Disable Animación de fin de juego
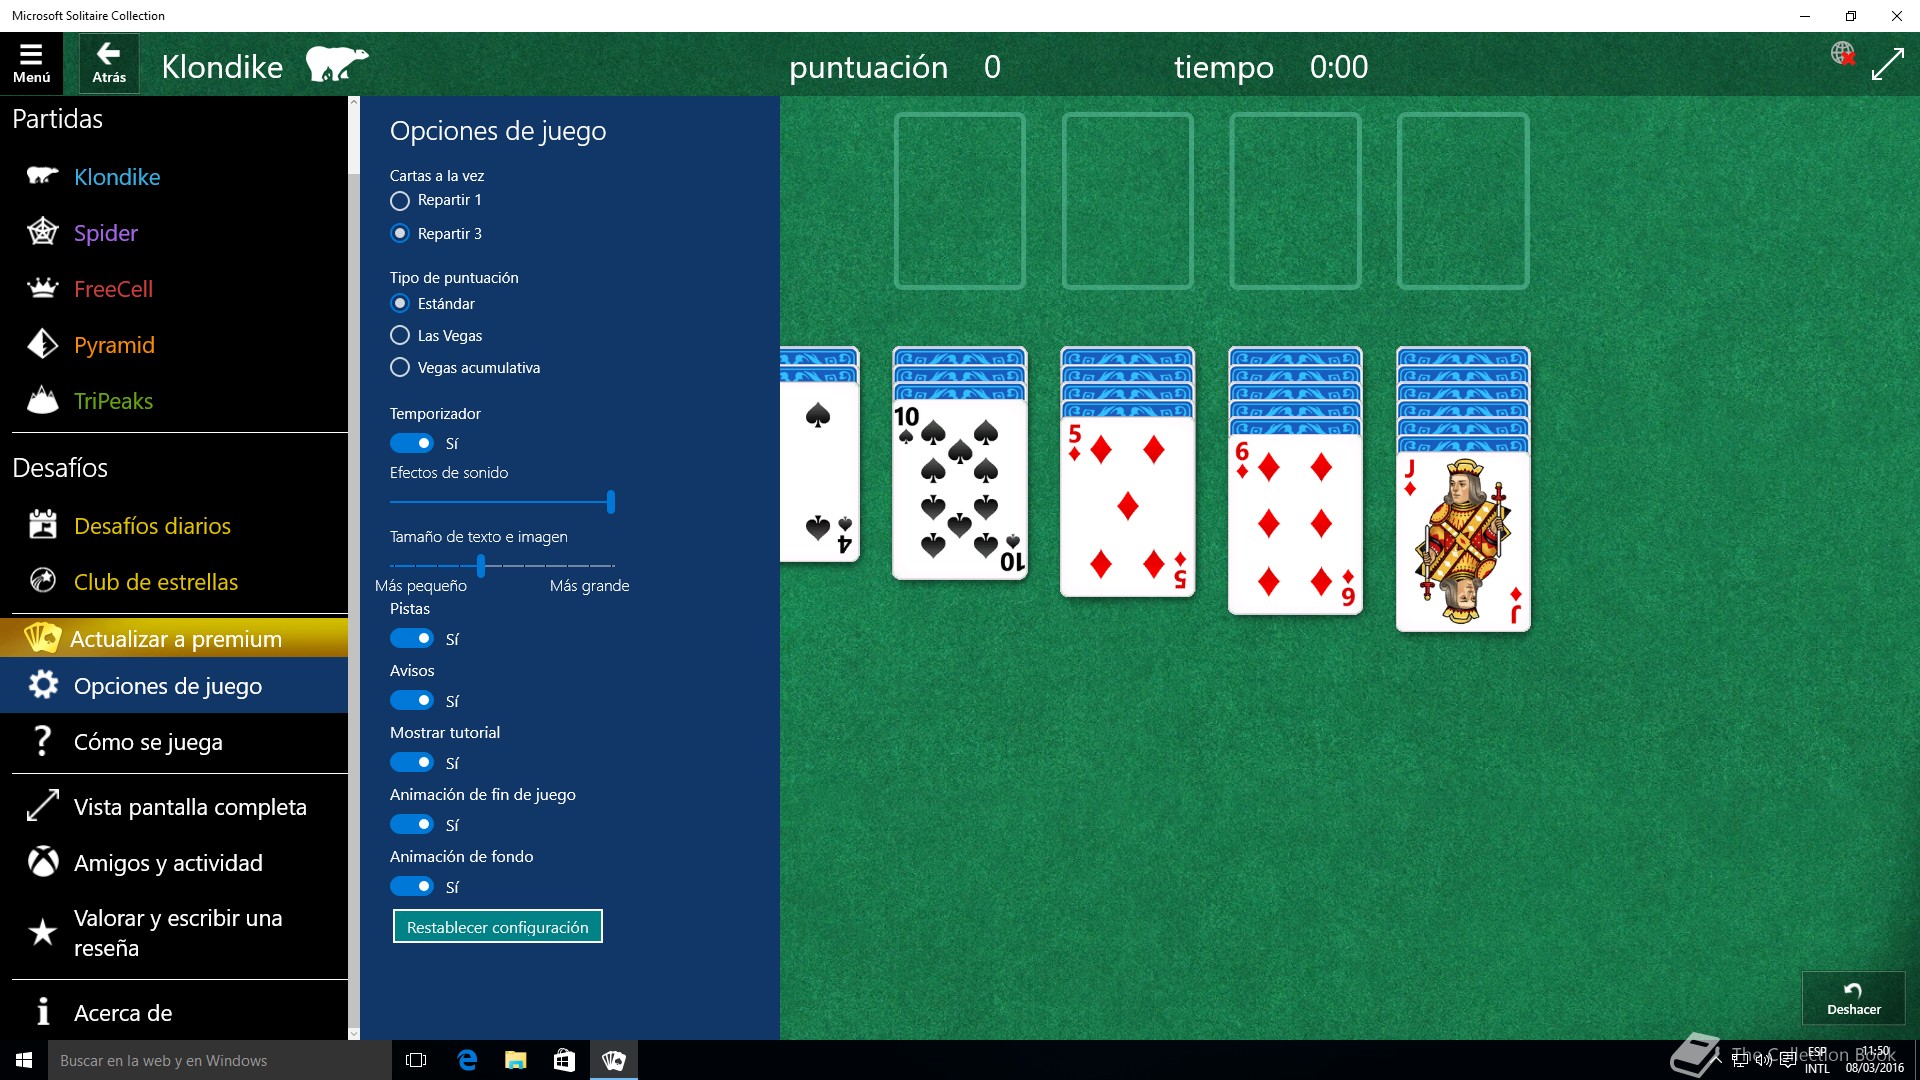This screenshot has height=1080, width=1920. [x=412, y=824]
